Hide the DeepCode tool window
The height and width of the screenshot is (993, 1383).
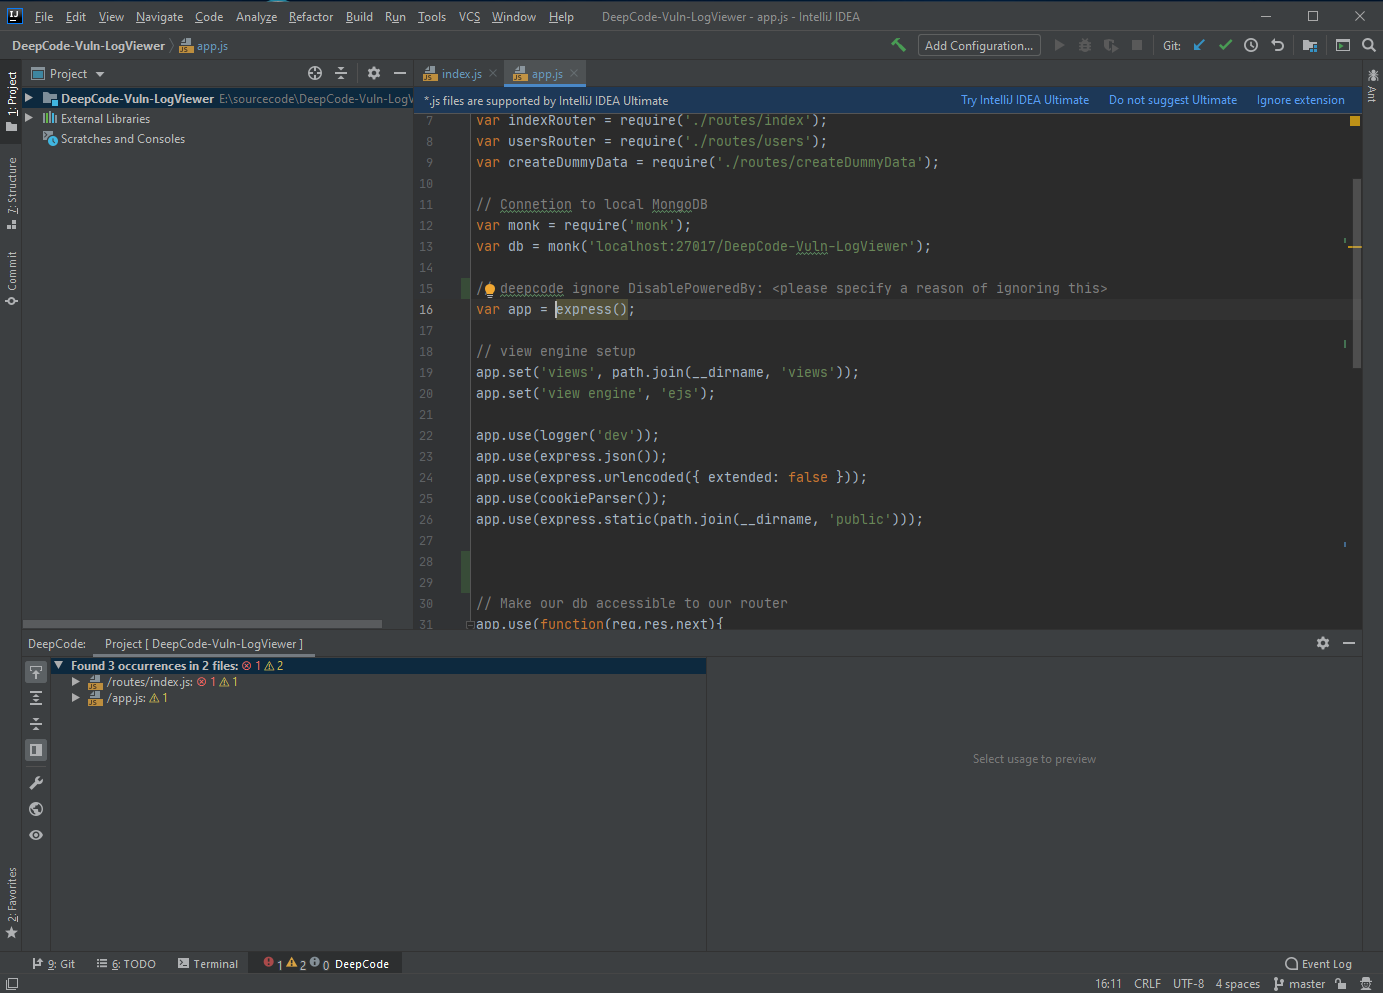1349,643
